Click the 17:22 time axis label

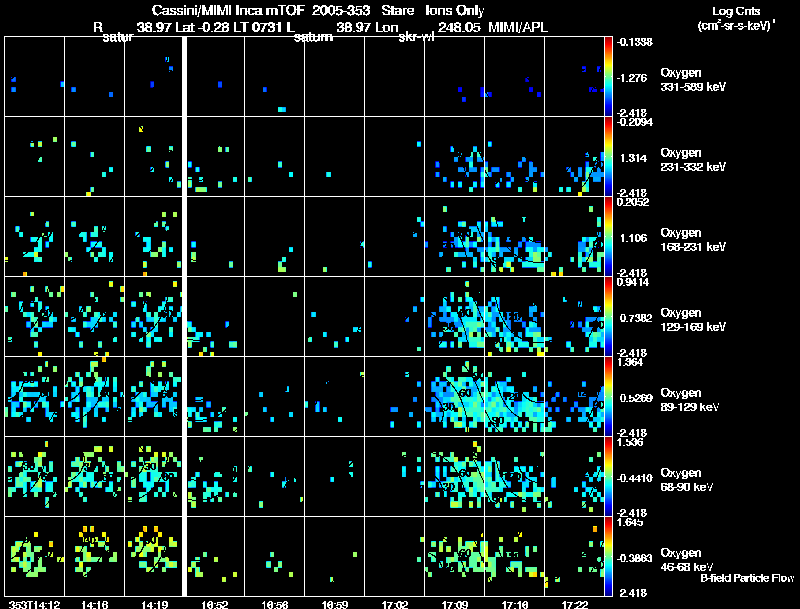pos(574,604)
